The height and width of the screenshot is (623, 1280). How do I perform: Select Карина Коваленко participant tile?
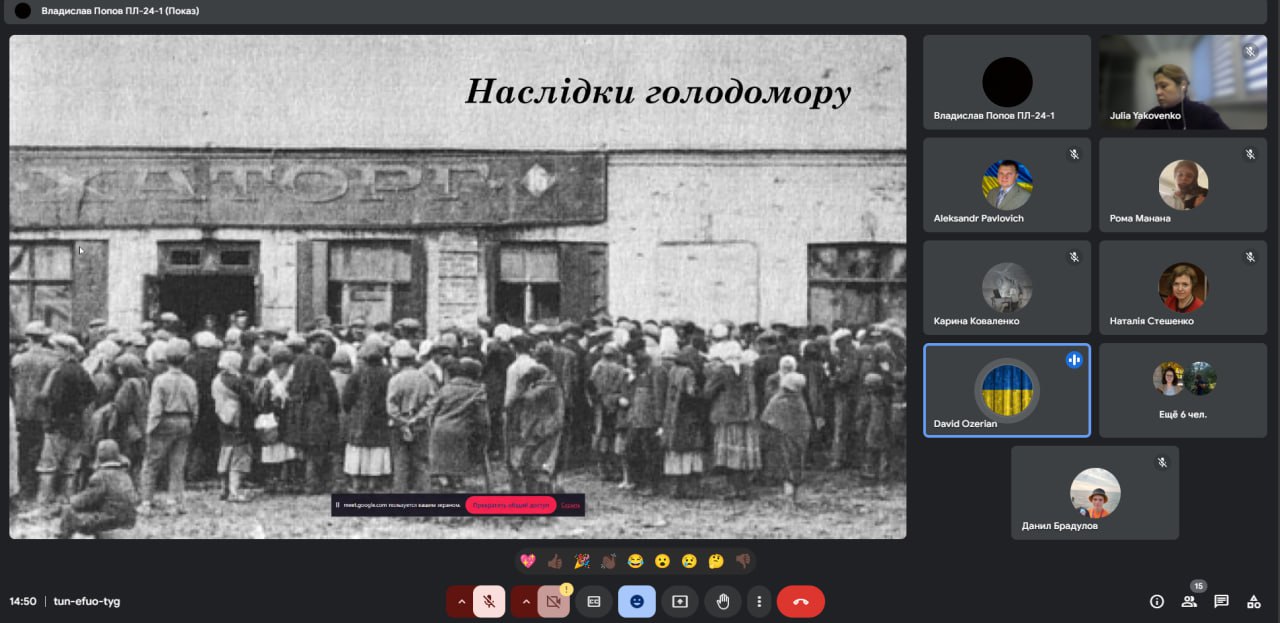coord(1007,288)
